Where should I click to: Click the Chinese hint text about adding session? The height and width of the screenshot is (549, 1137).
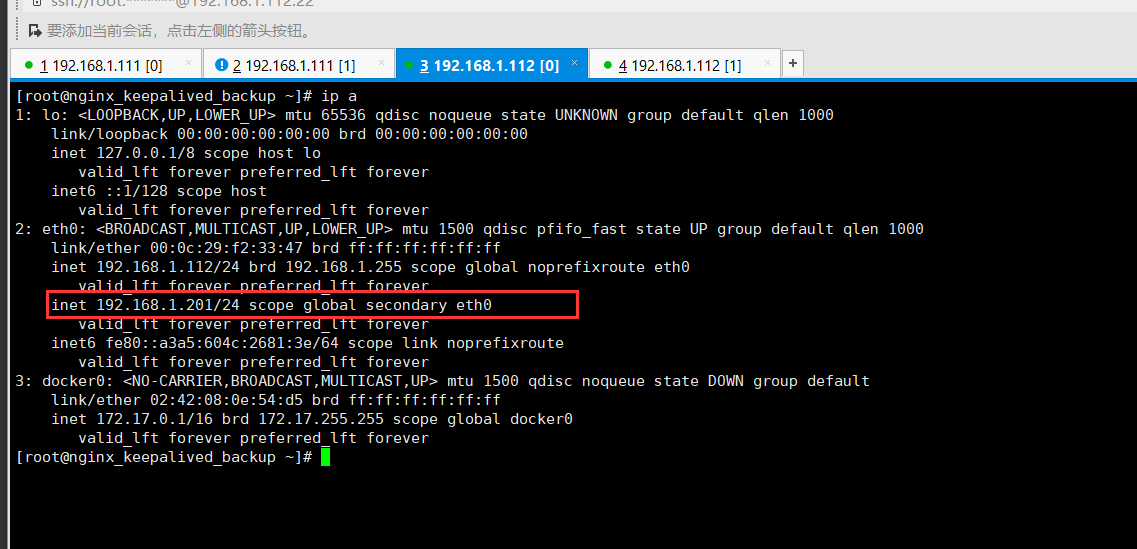[x=179, y=30]
